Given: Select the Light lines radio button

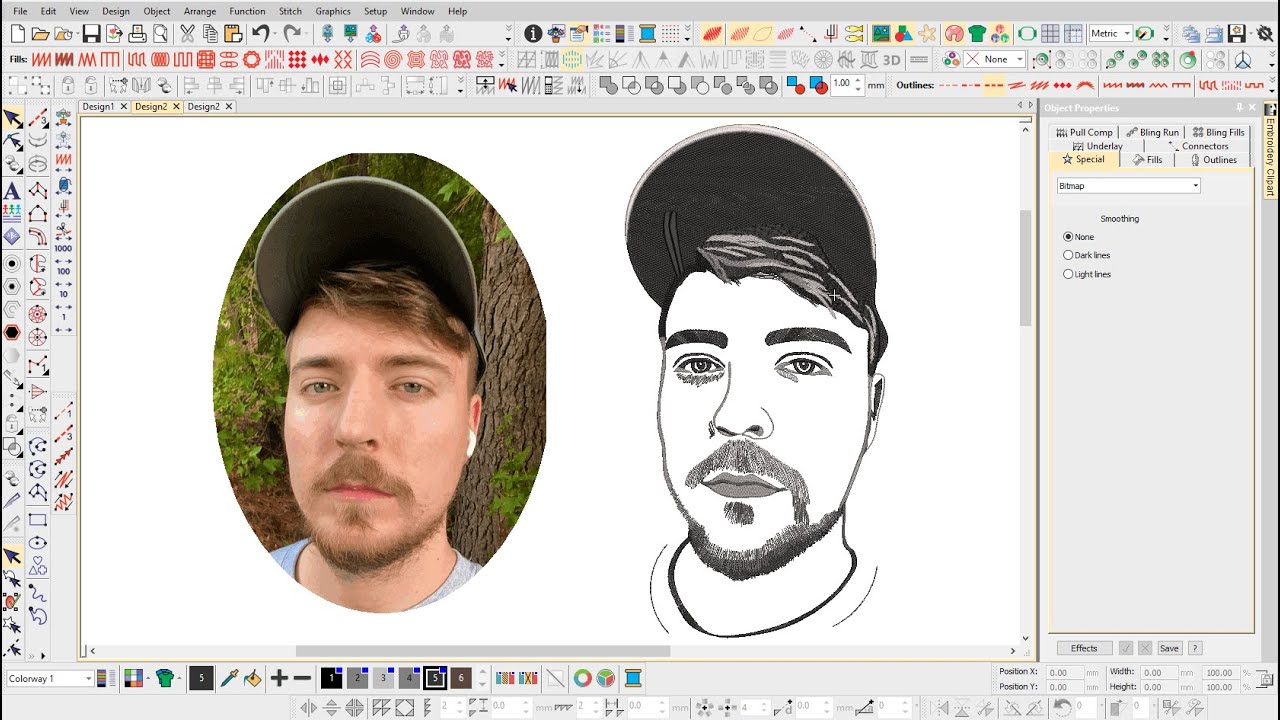Looking at the screenshot, I should pyautogui.click(x=1068, y=274).
